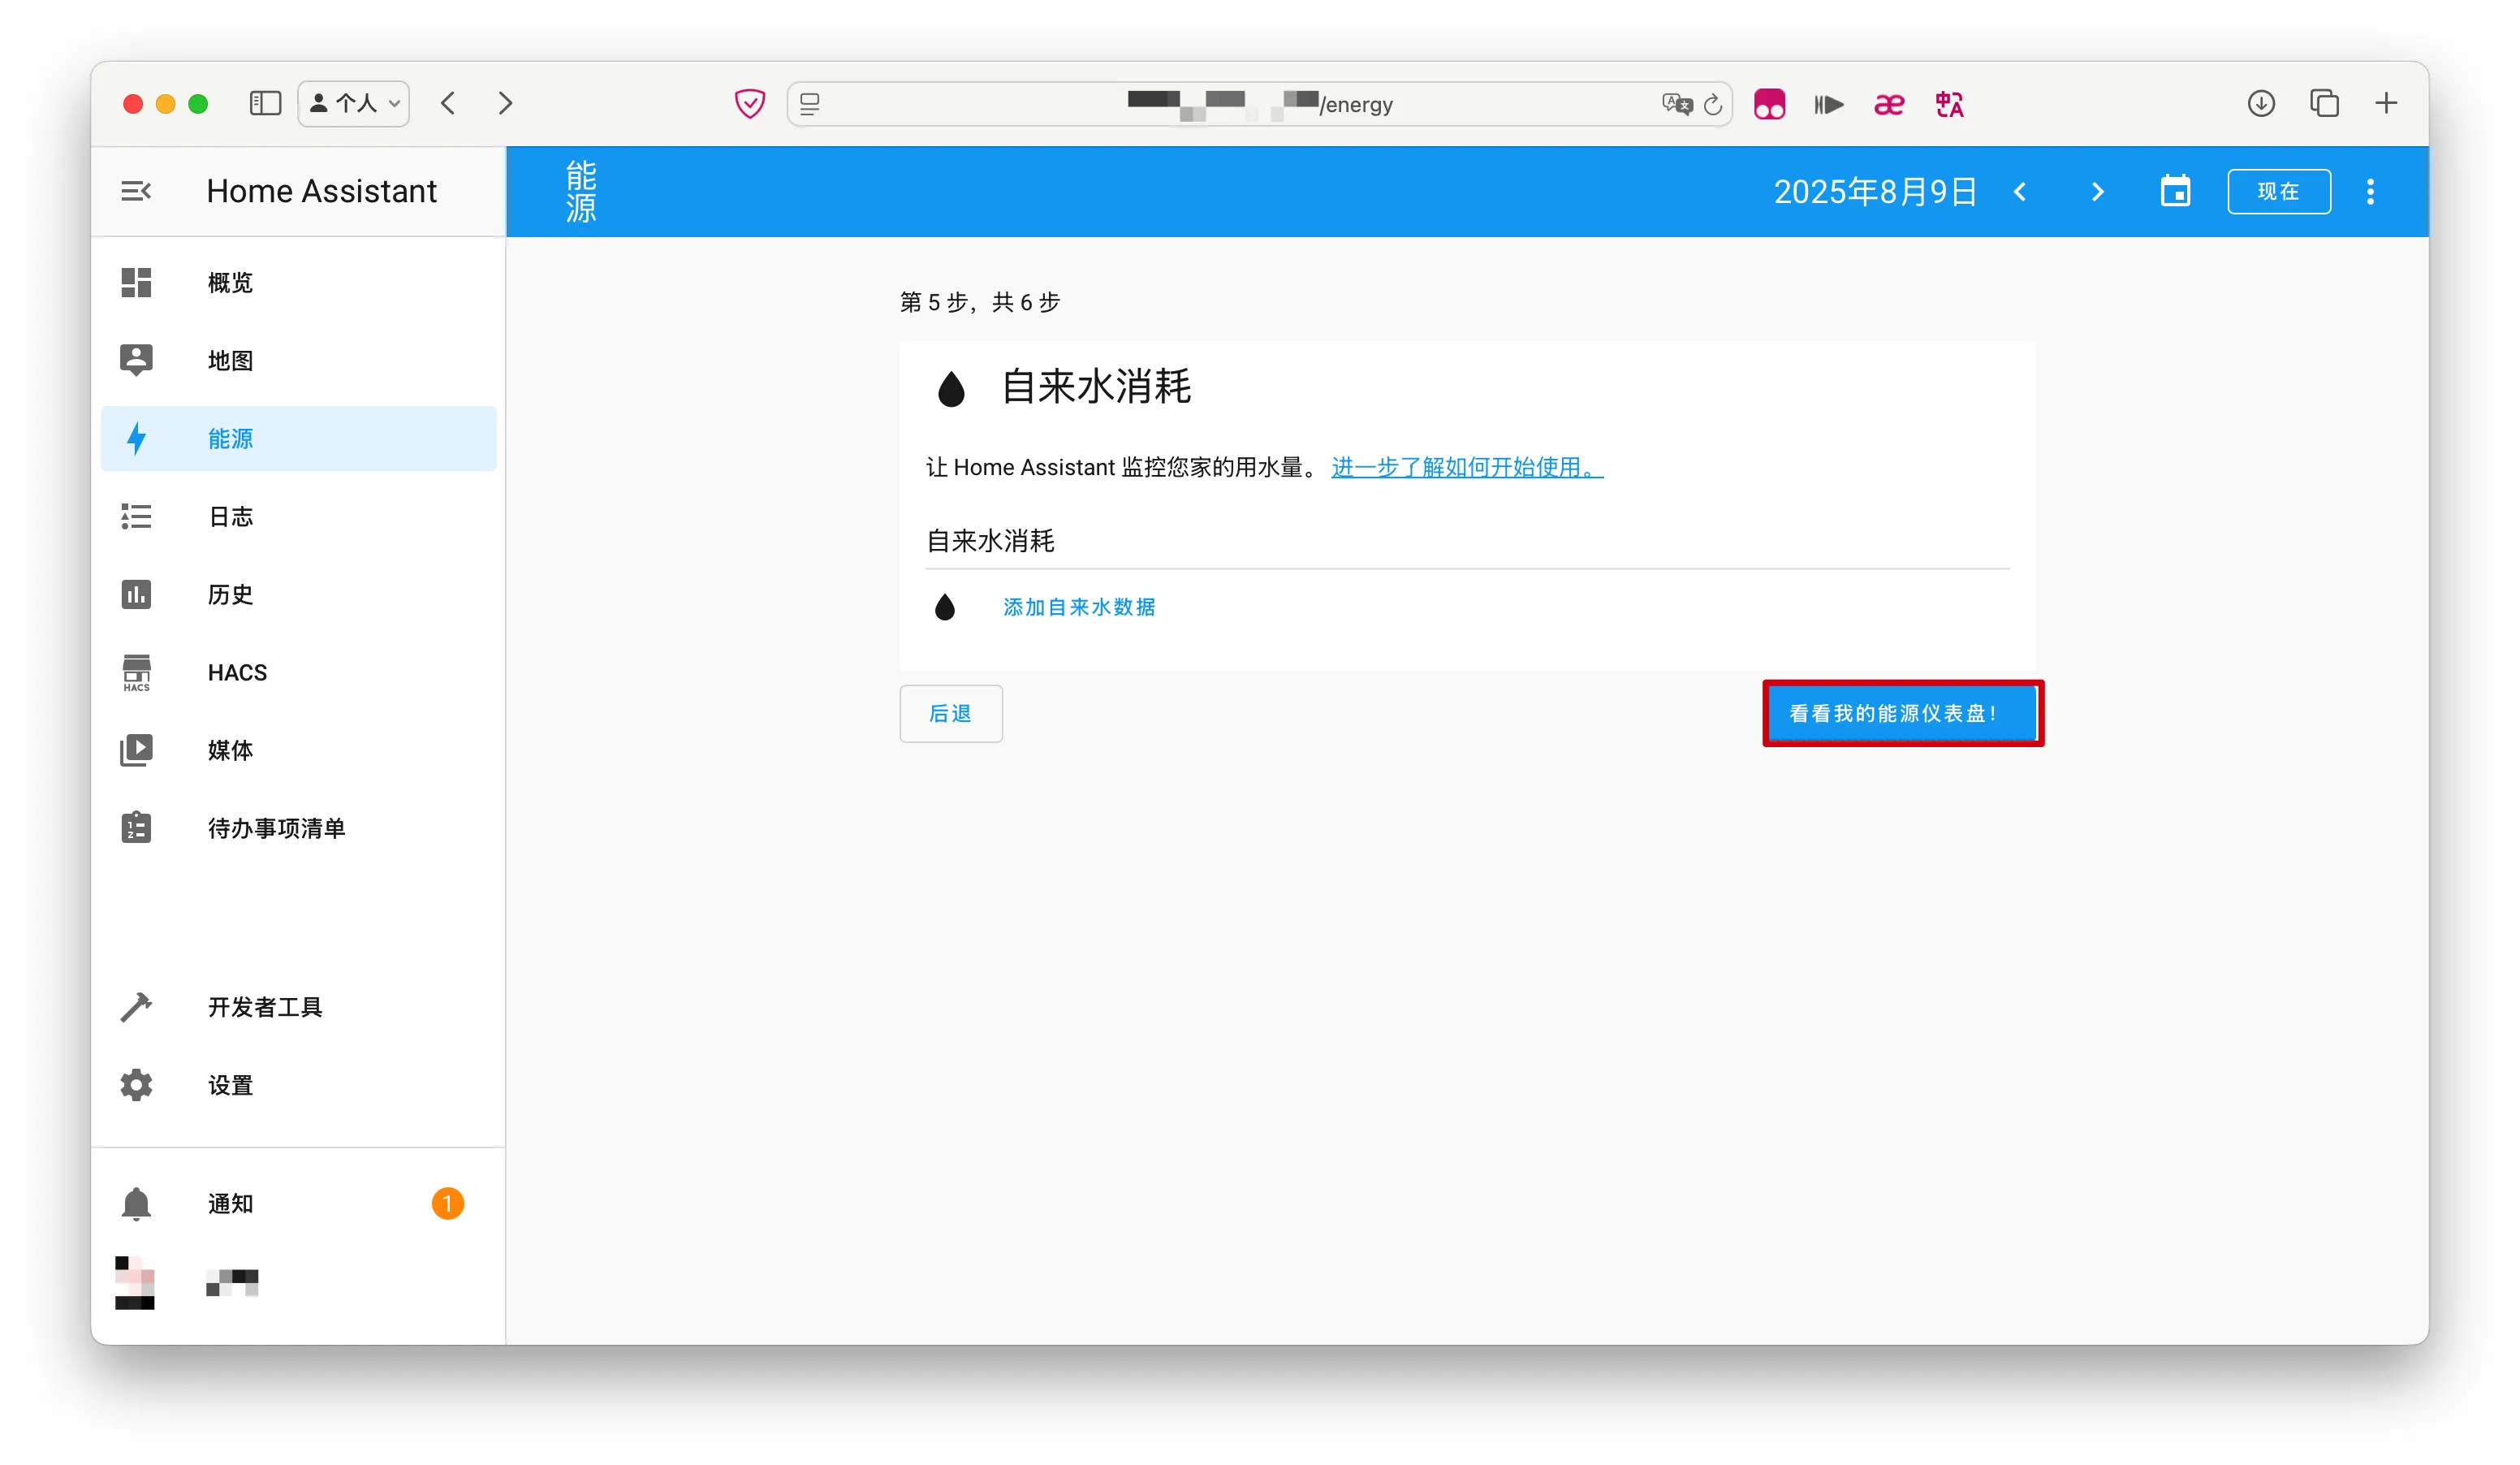Open the 地图 map panel icon
Viewport: 2520px width, 1465px height.
click(x=136, y=360)
